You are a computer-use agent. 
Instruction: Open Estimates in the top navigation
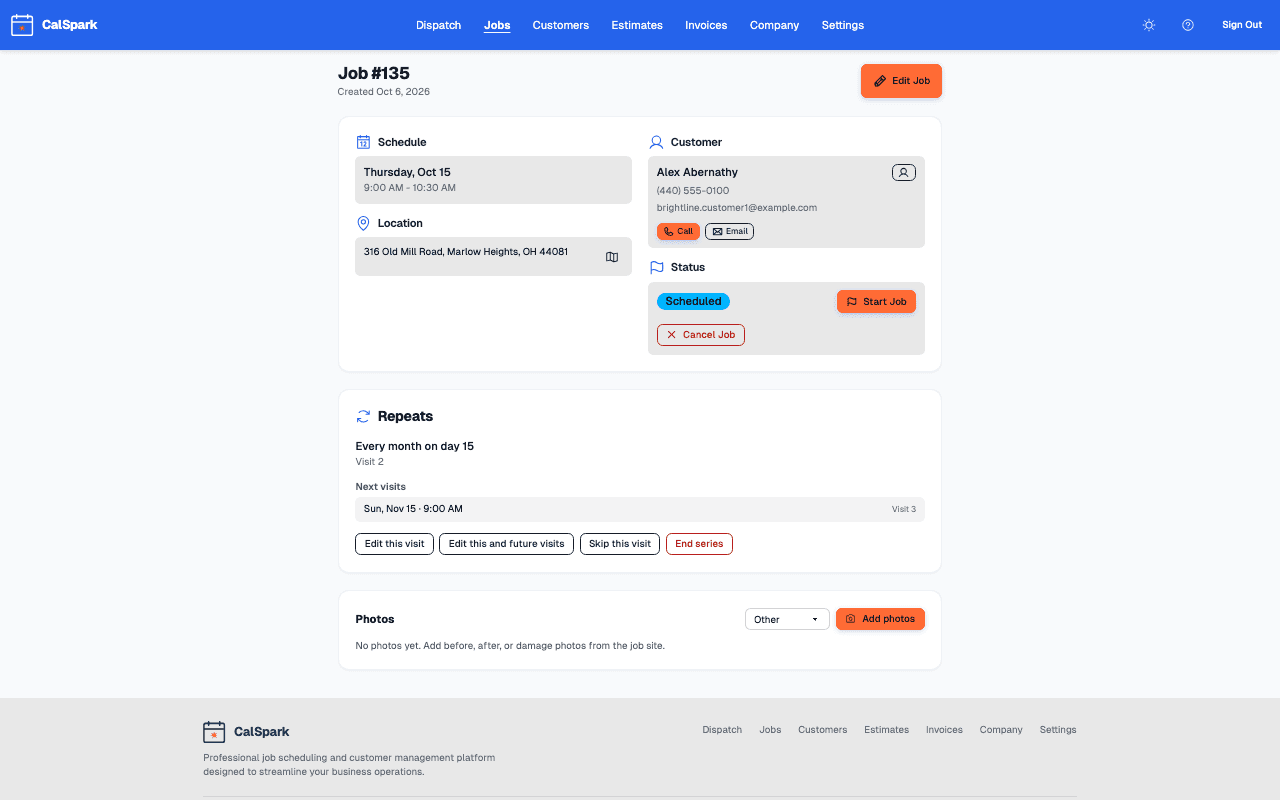click(637, 25)
